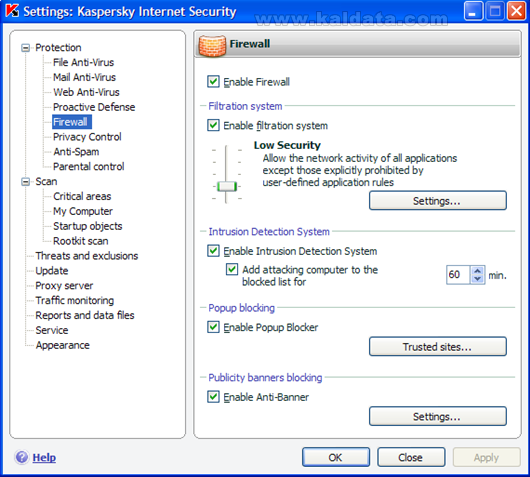
Task: Select Critical areas scan item
Action: (82, 196)
